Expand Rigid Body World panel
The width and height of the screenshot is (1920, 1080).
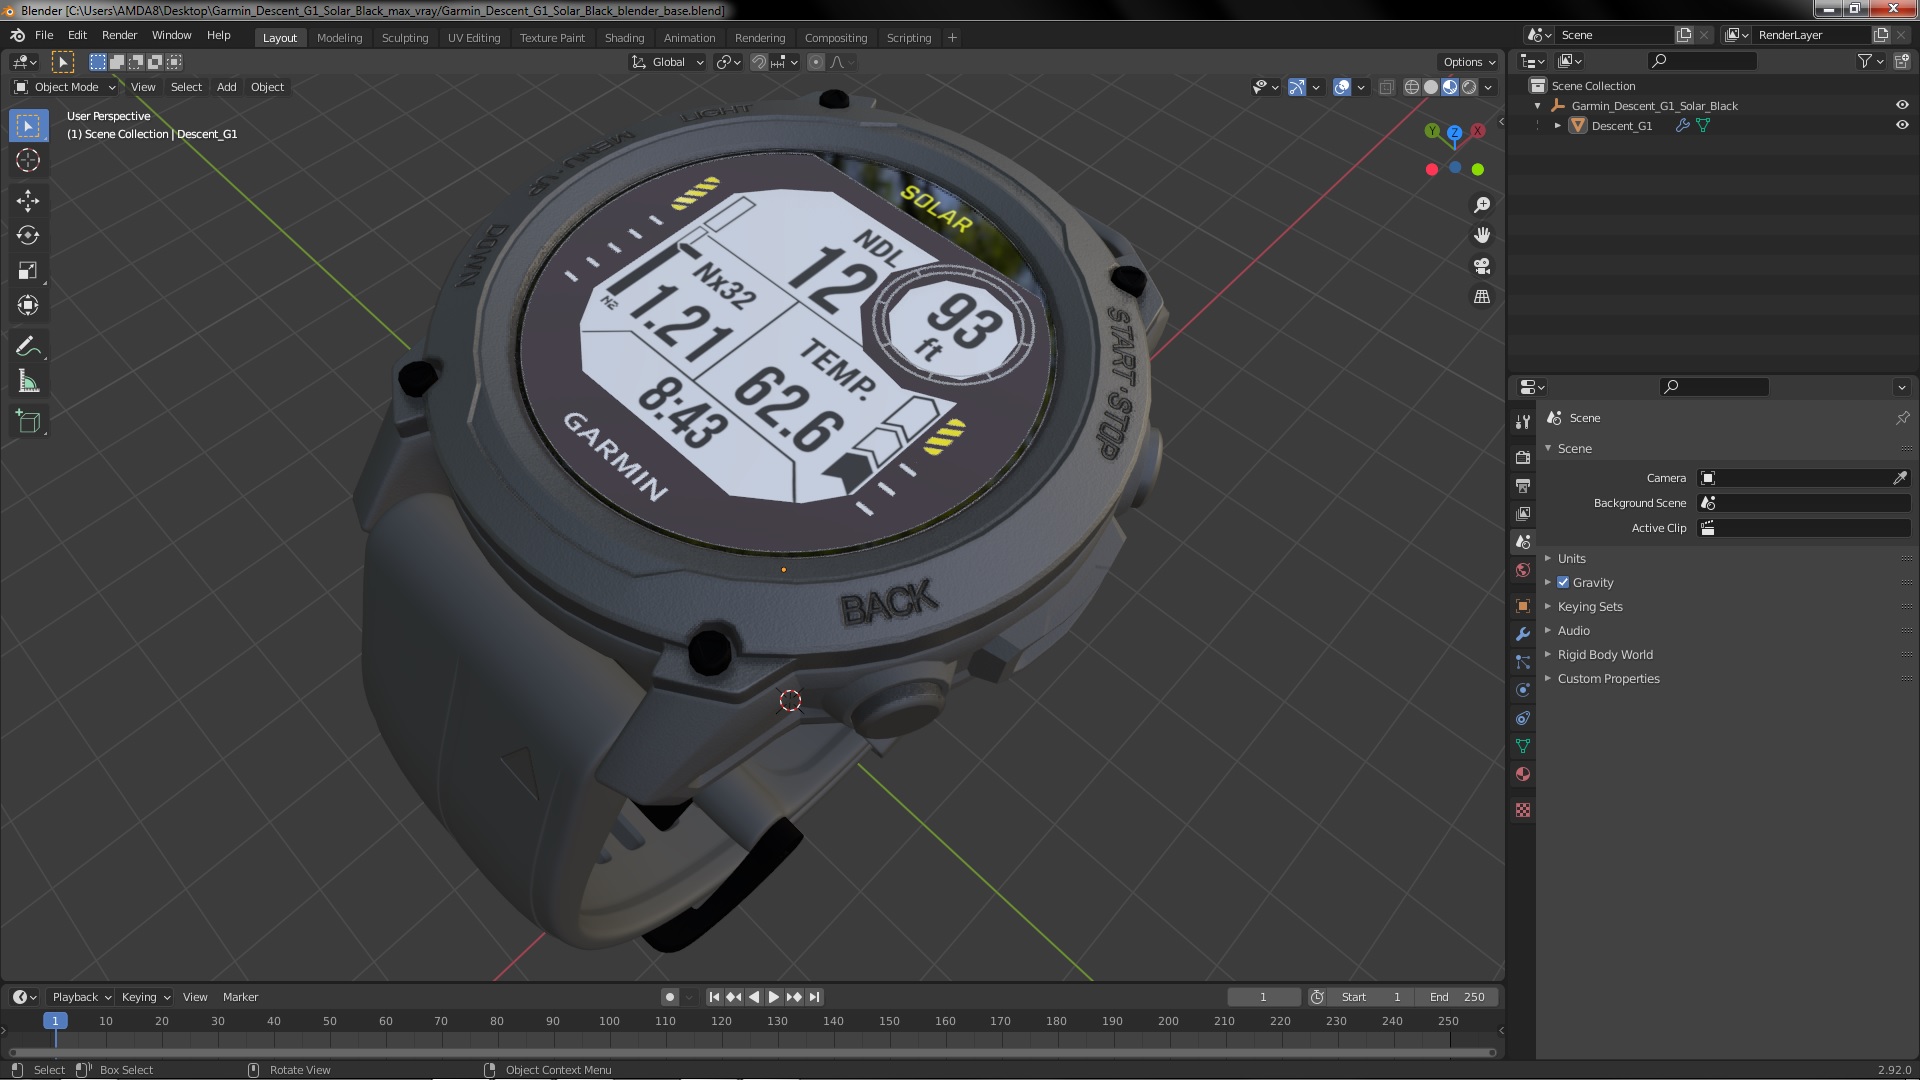pos(1605,654)
